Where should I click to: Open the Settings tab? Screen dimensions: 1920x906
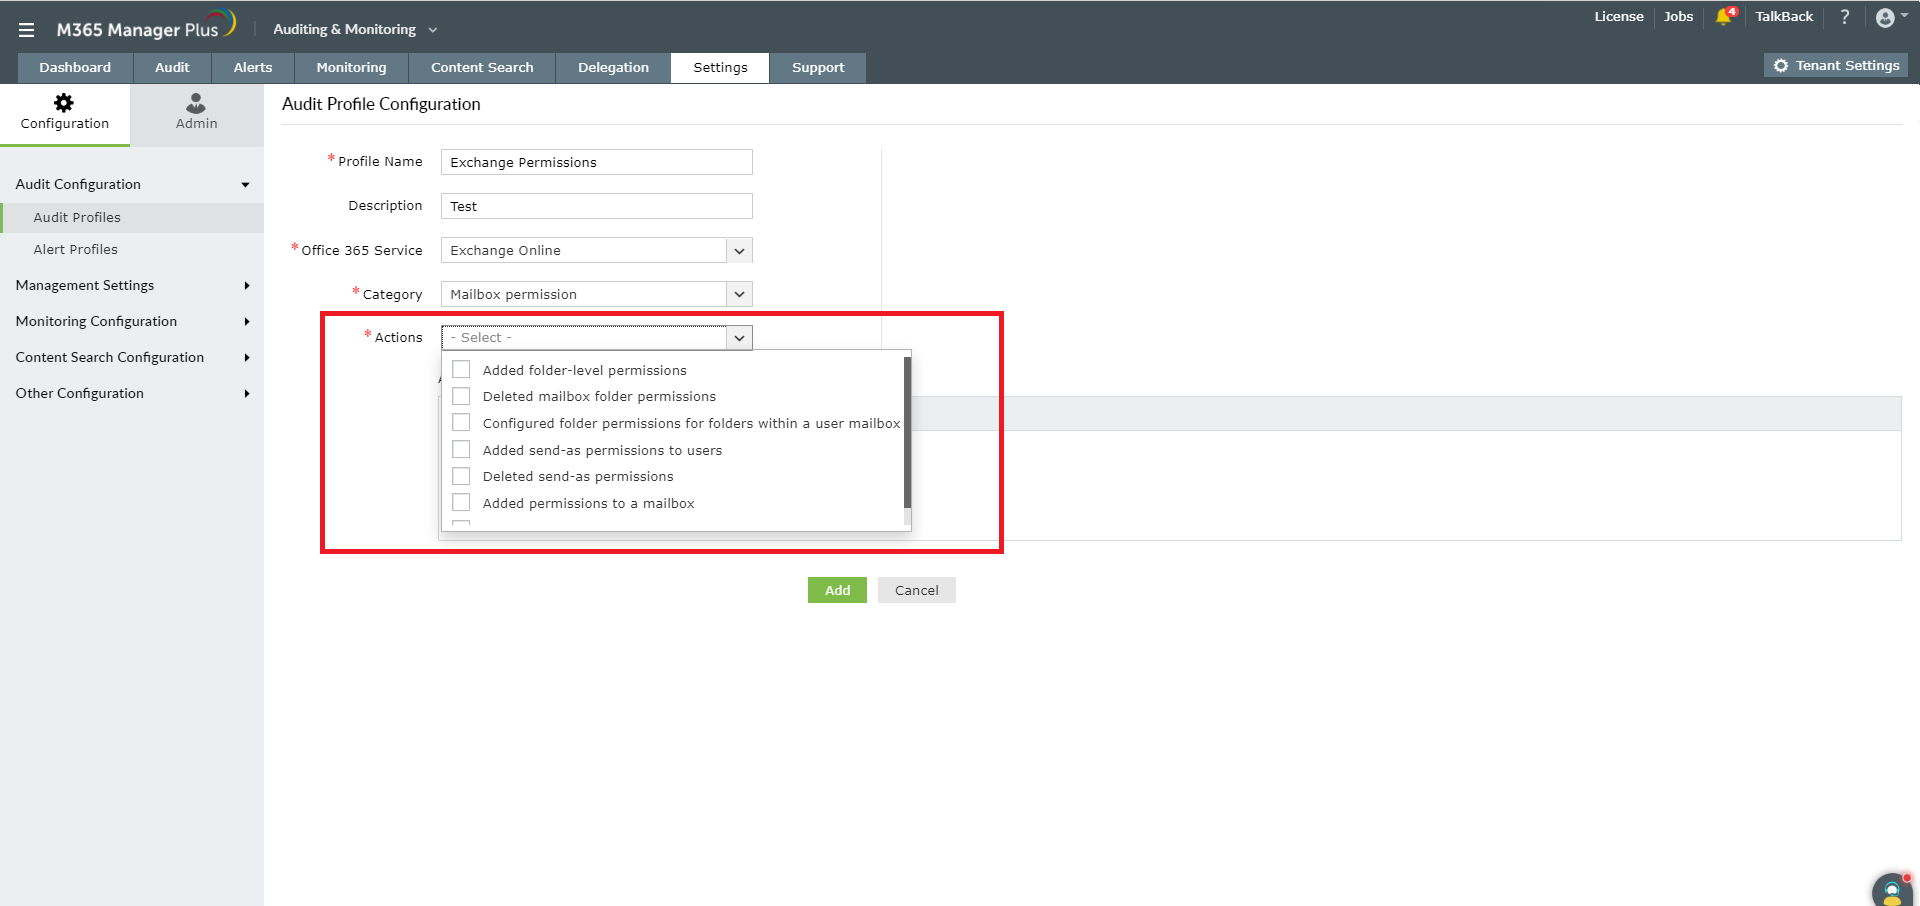[x=720, y=67]
